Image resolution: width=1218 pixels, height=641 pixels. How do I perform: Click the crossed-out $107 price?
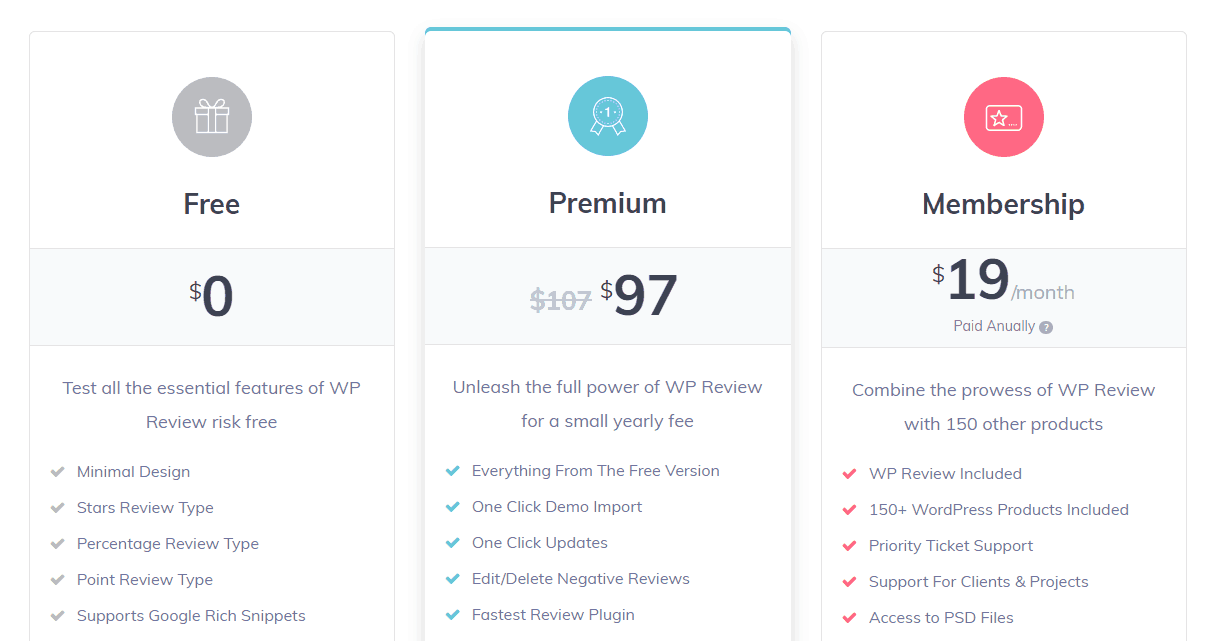click(561, 300)
